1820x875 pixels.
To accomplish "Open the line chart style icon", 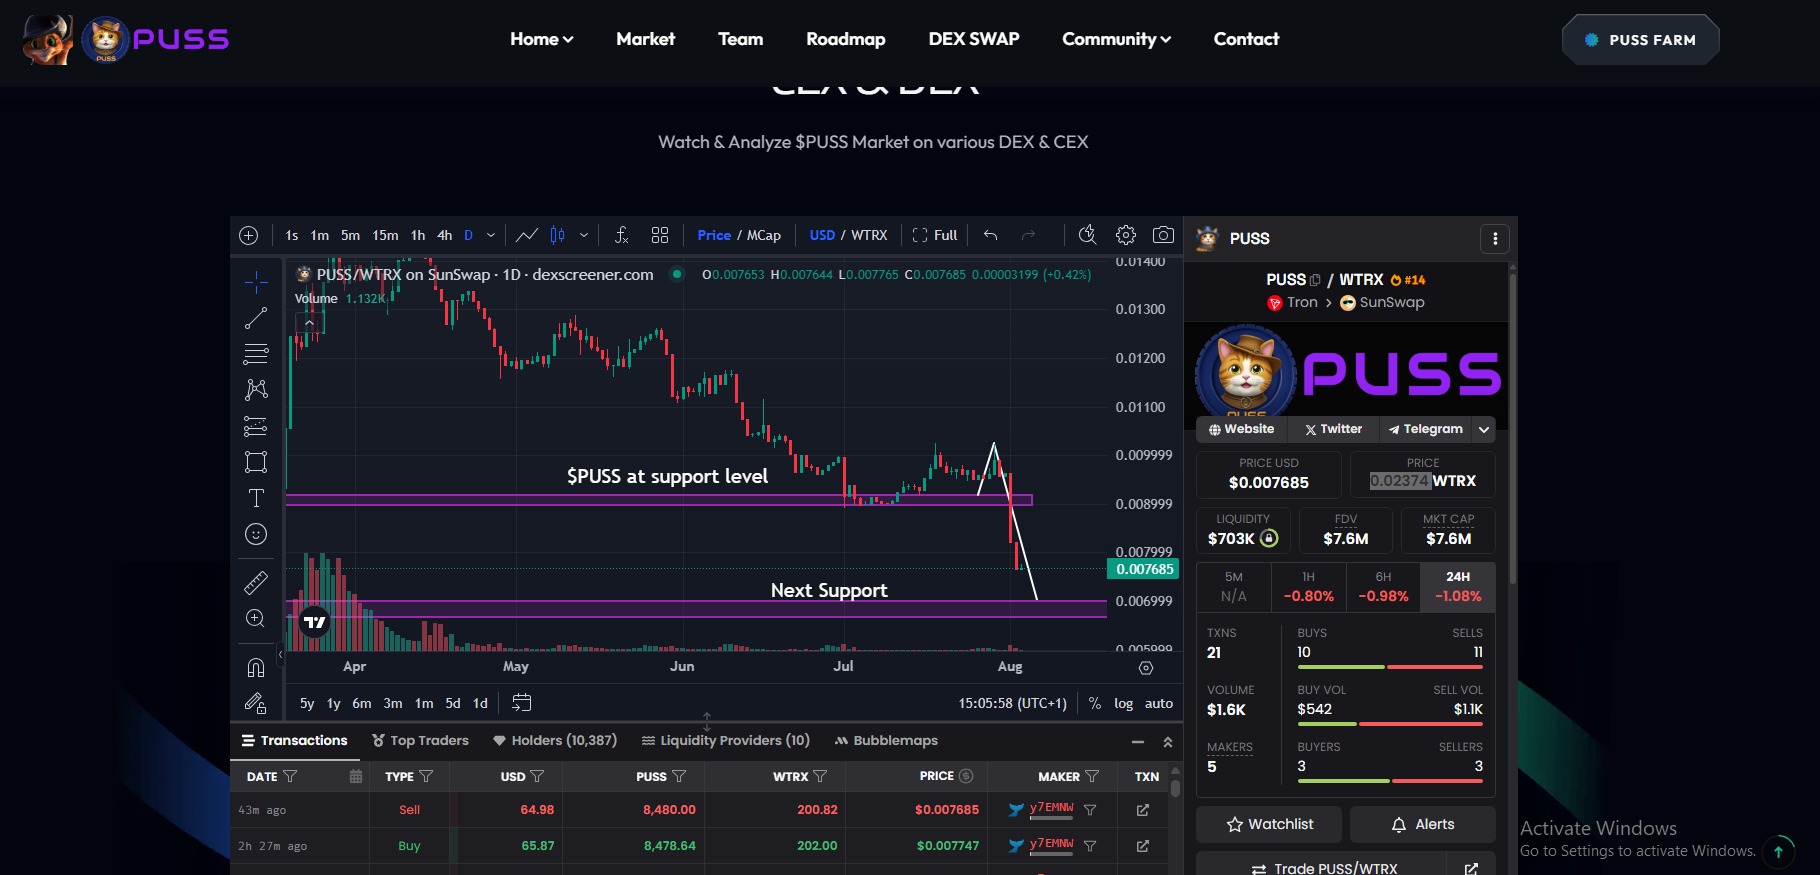I will point(527,235).
